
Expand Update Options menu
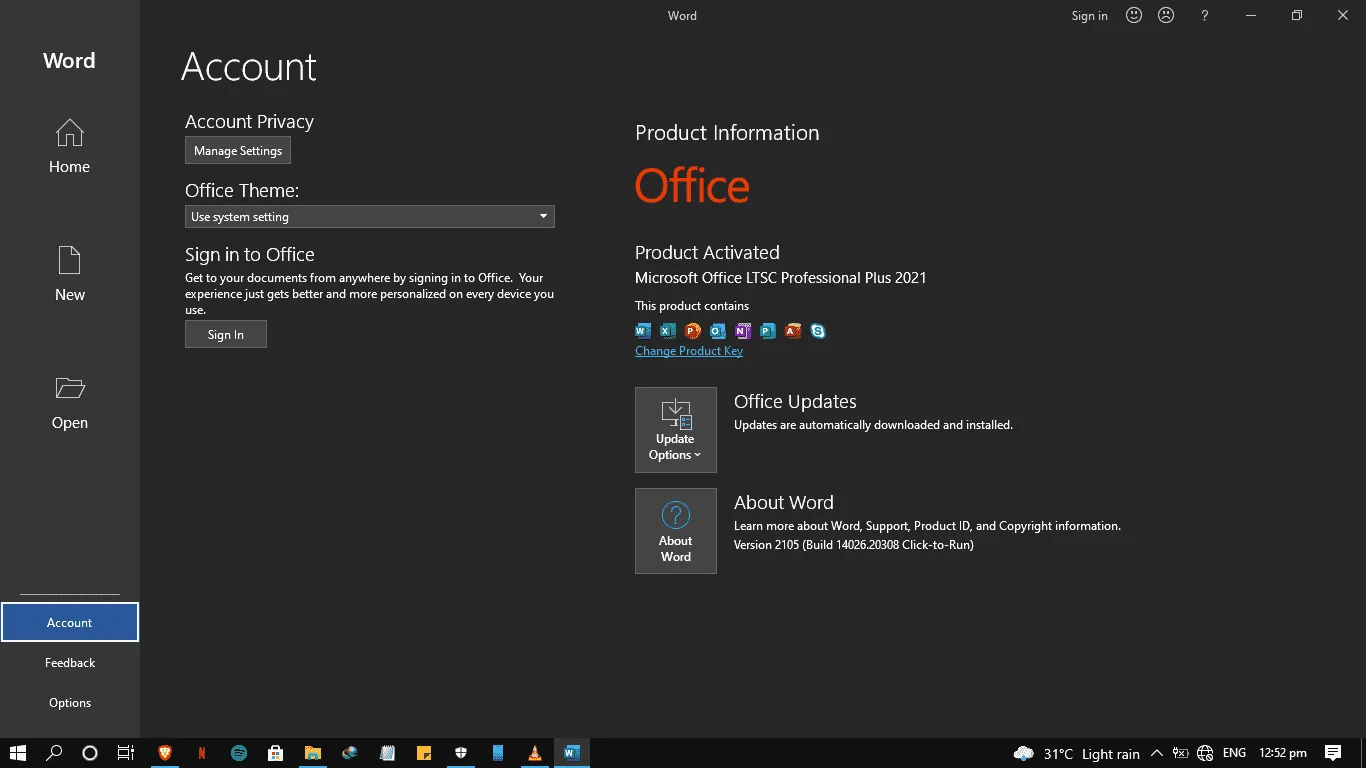click(x=676, y=430)
